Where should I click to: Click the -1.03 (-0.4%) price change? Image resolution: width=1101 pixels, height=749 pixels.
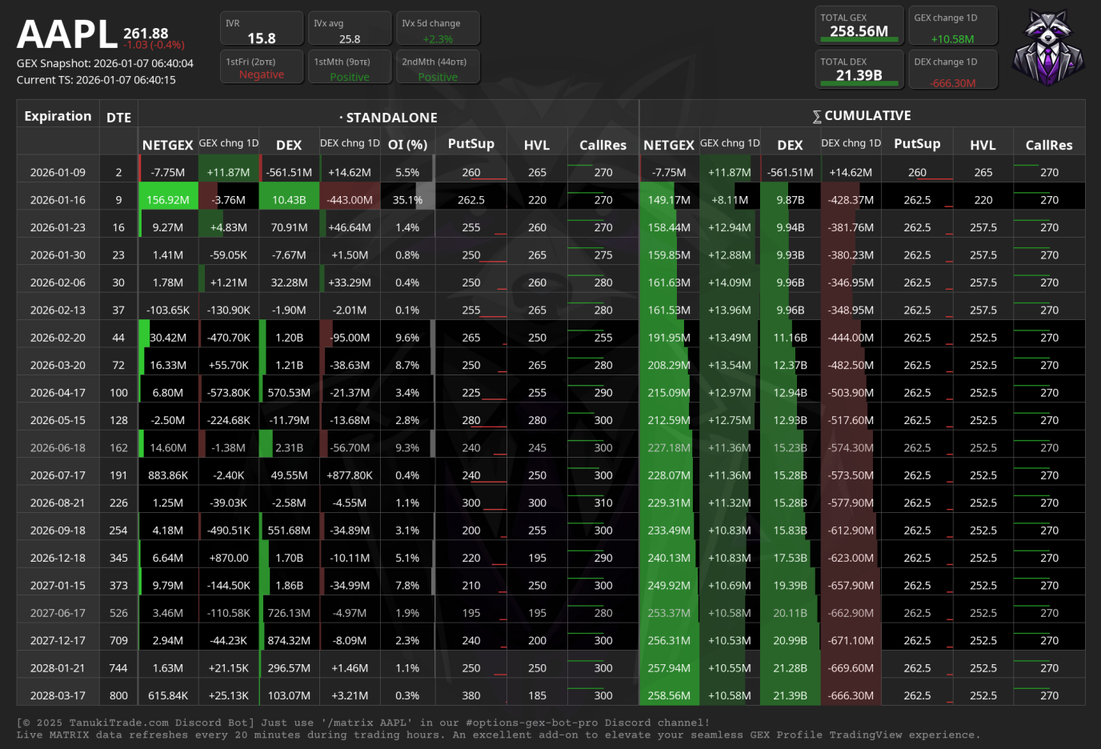pos(154,45)
